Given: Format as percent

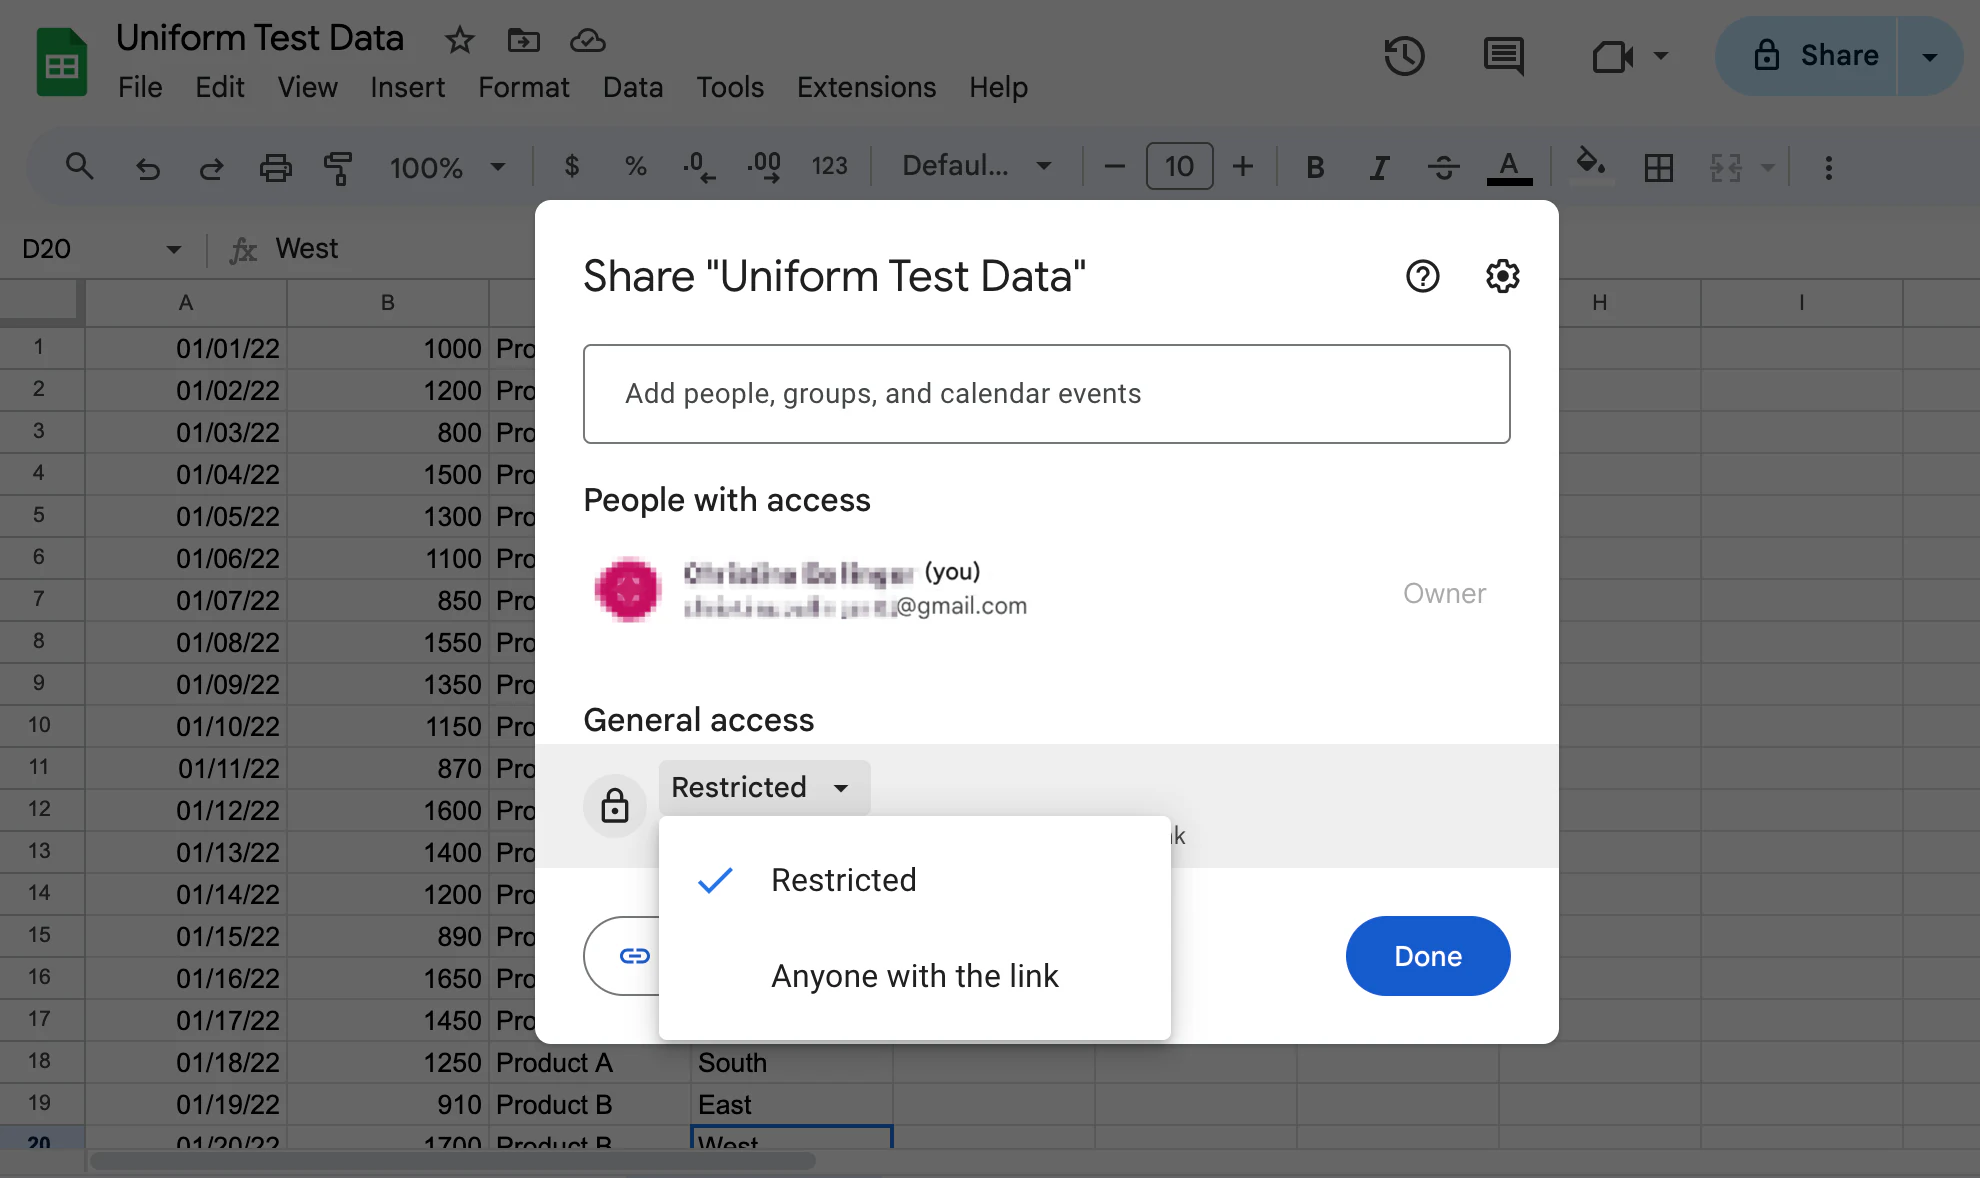Looking at the screenshot, I should 635,166.
